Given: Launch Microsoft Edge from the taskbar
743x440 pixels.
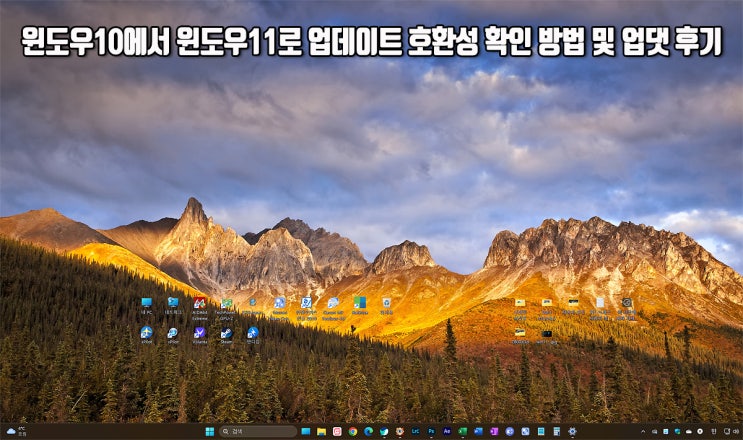Looking at the screenshot, I should click(368, 431).
